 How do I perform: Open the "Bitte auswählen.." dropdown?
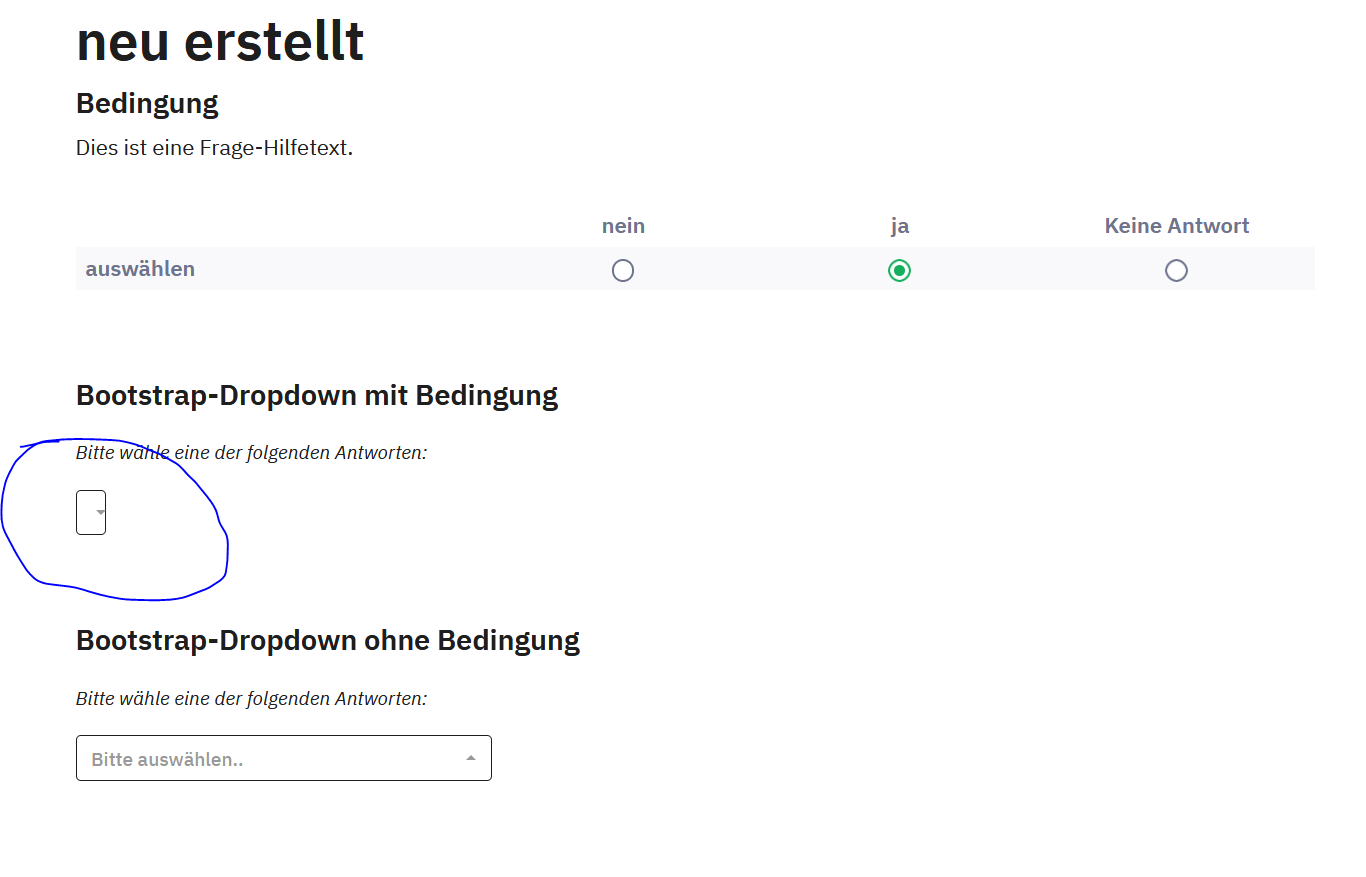tap(283, 758)
